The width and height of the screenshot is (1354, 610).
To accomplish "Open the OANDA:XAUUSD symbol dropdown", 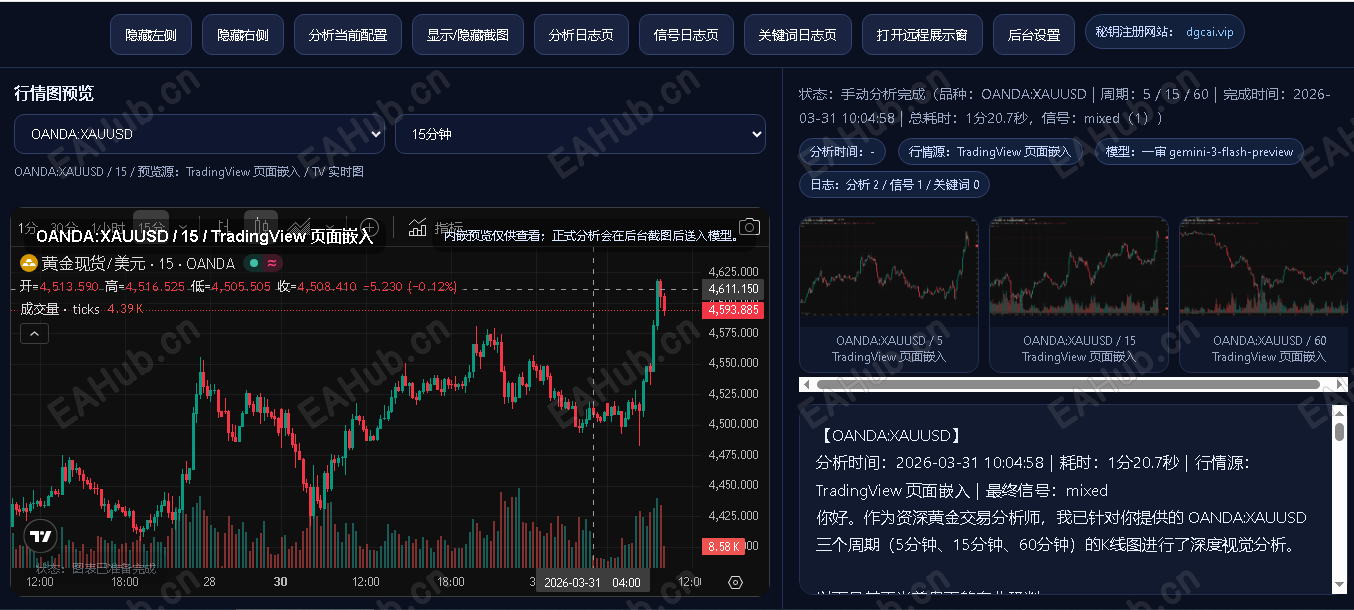I will coord(200,134).
